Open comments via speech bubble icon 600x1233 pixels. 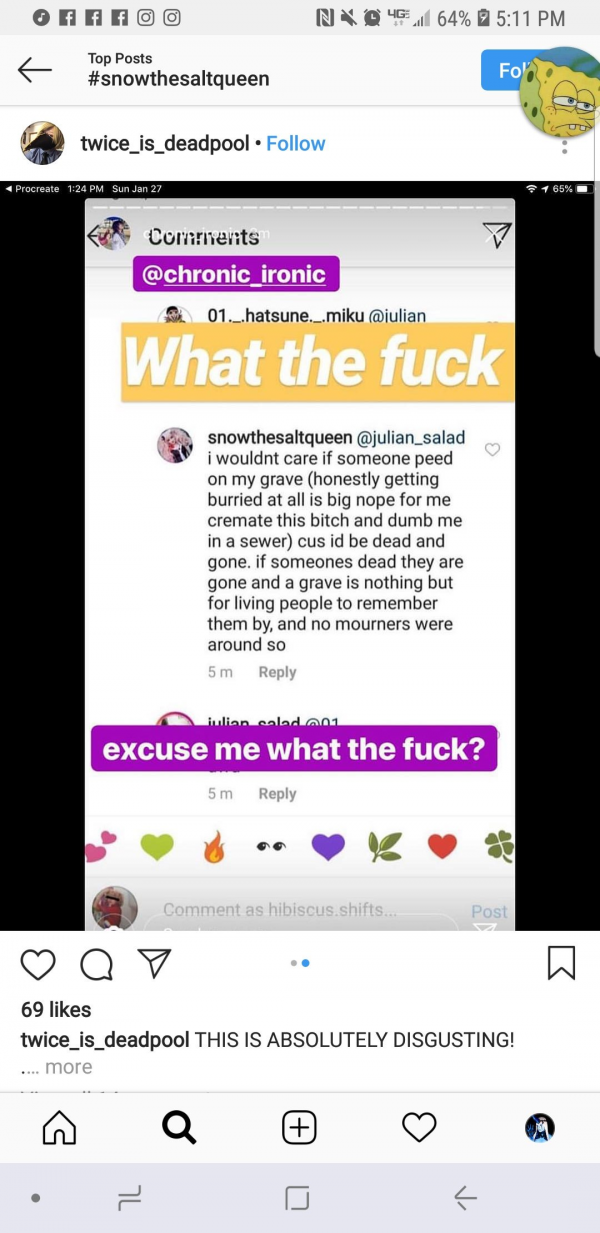(x=96, y=964)
